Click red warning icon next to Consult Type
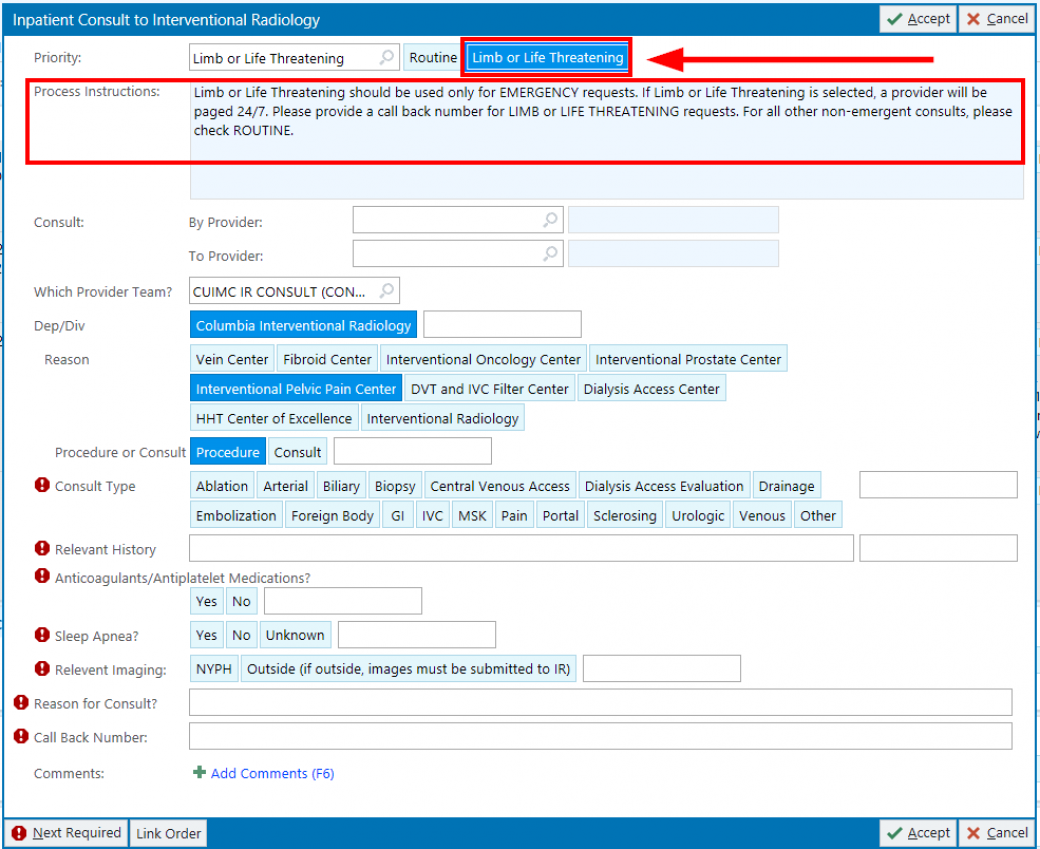Image resolution: width=1040 pixels, height=849 pixels. tap(42, 485)
